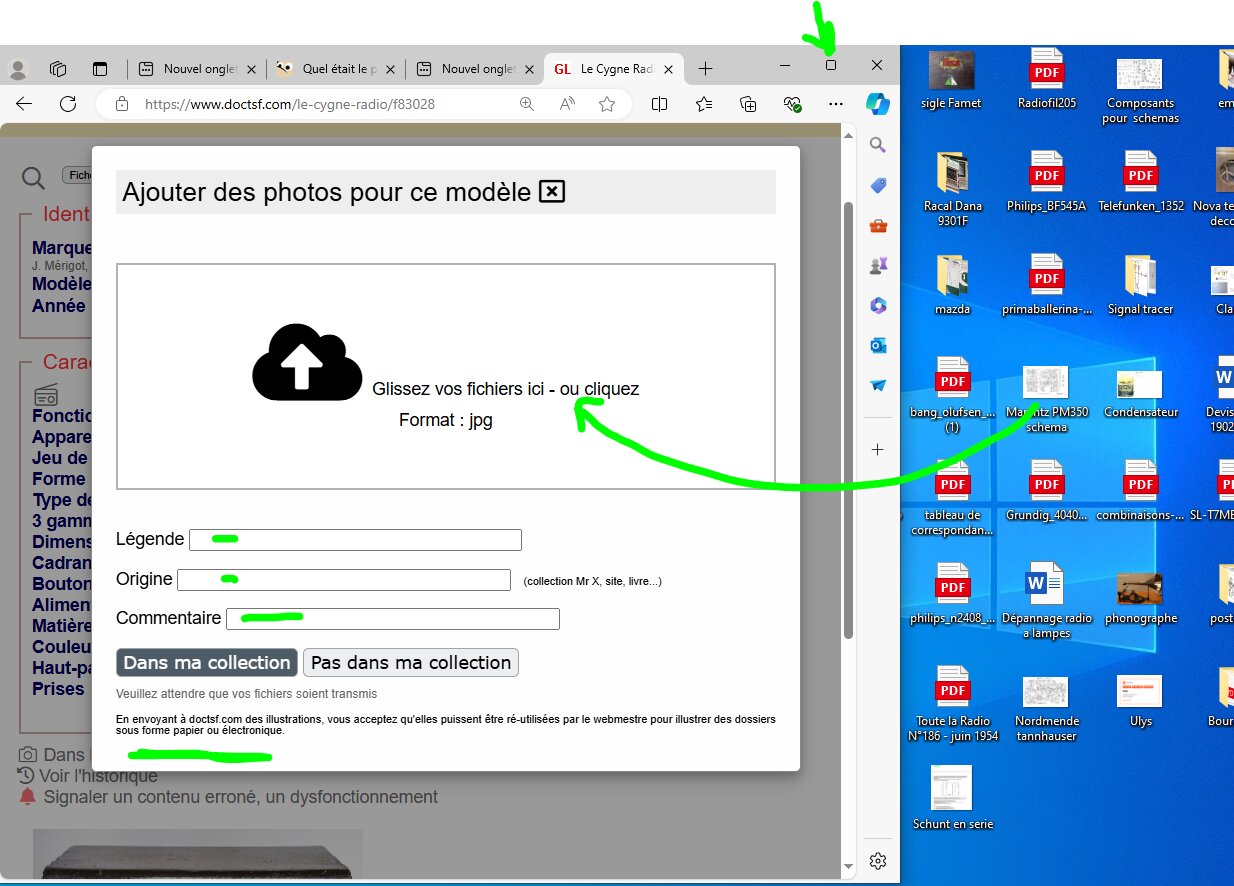Add page to favorites star icon
The width and height of the screenshot is (1234, 886).
(x=606, y=103)
